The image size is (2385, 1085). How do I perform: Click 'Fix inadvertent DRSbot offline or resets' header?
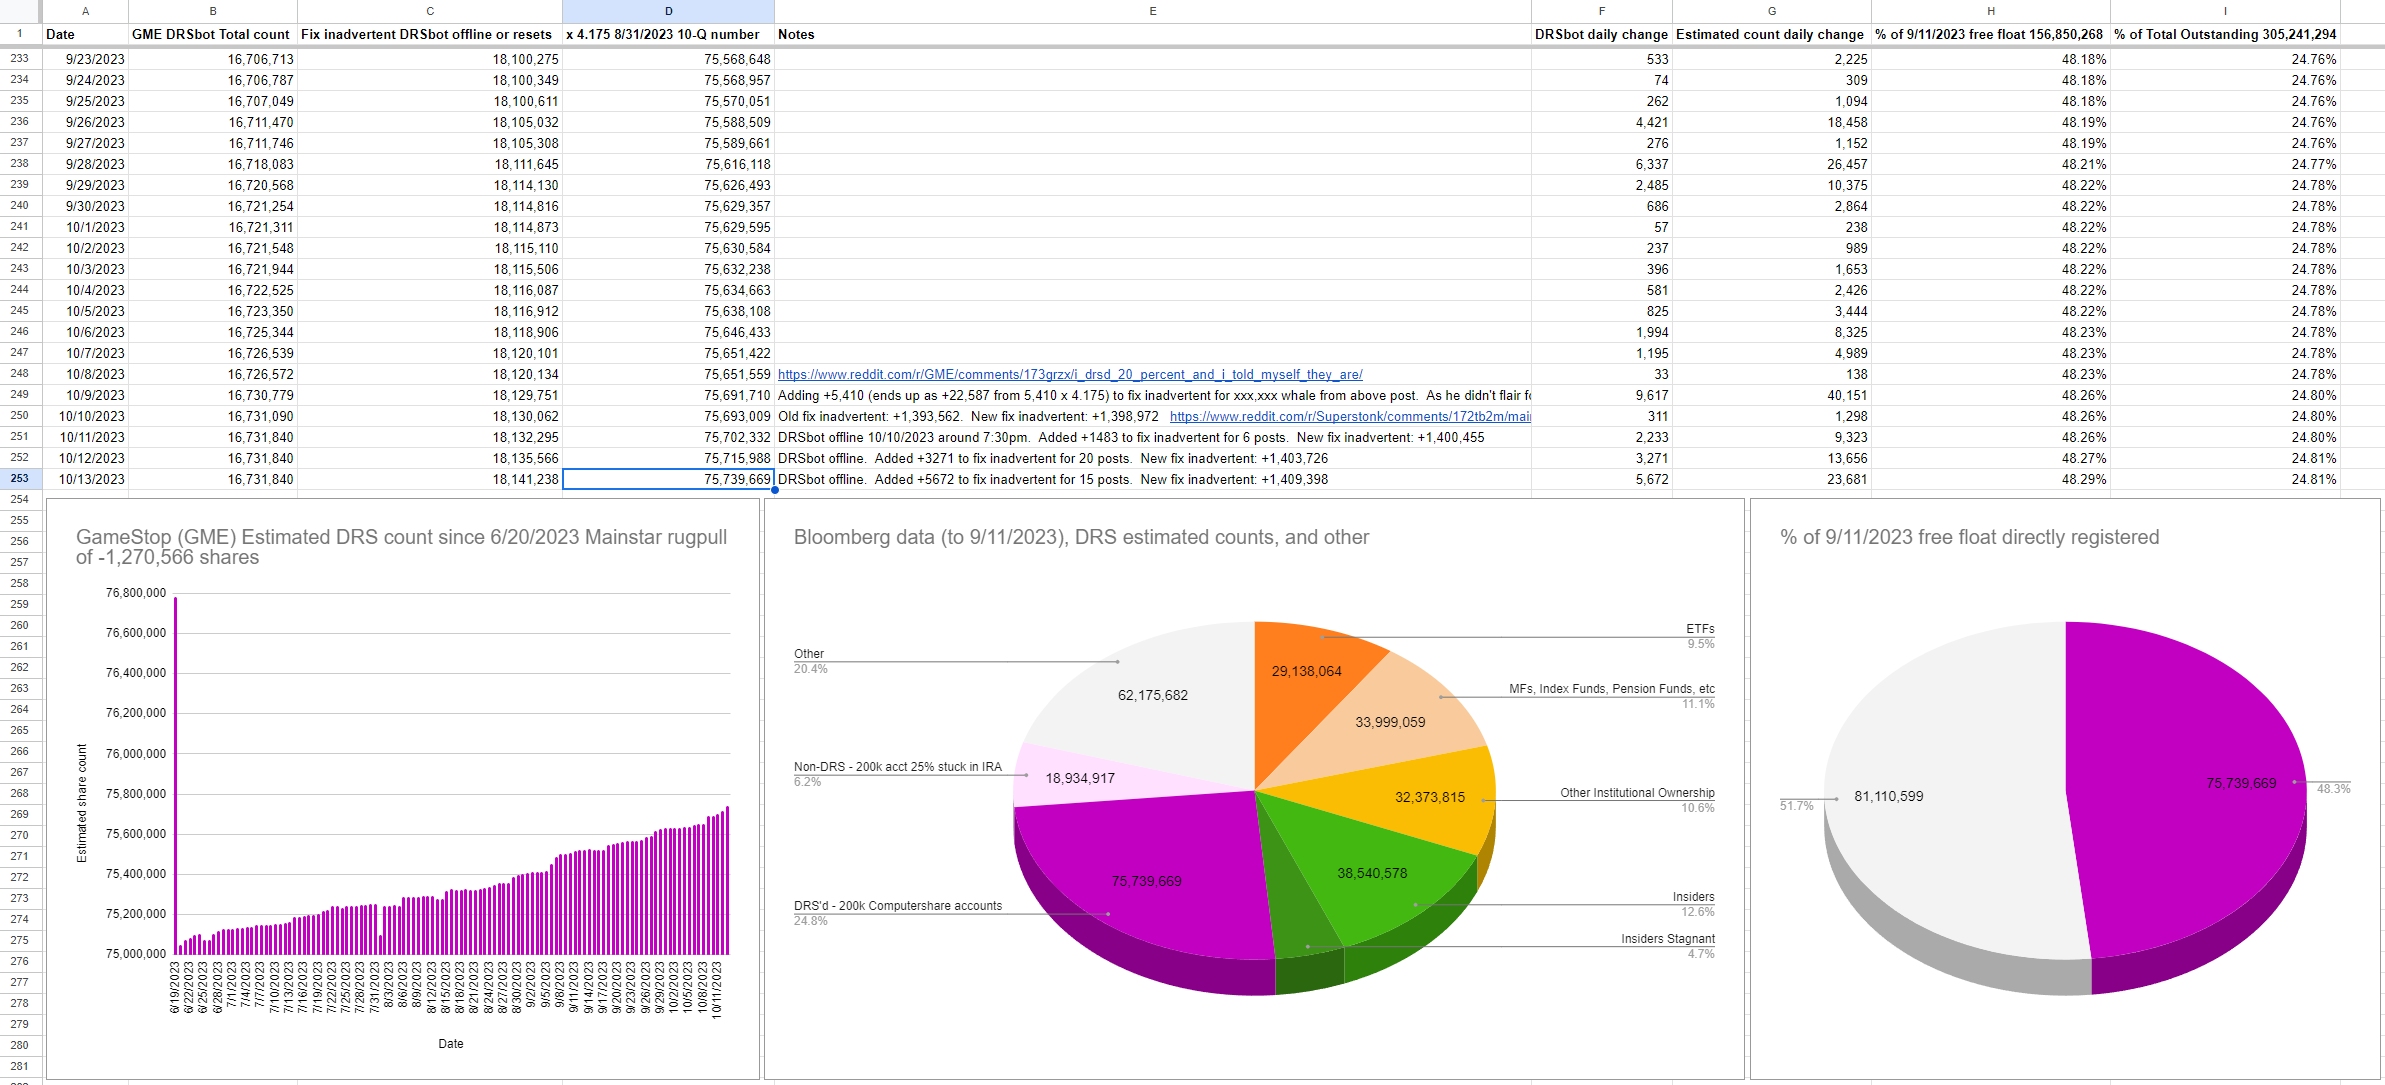point(429,34)
